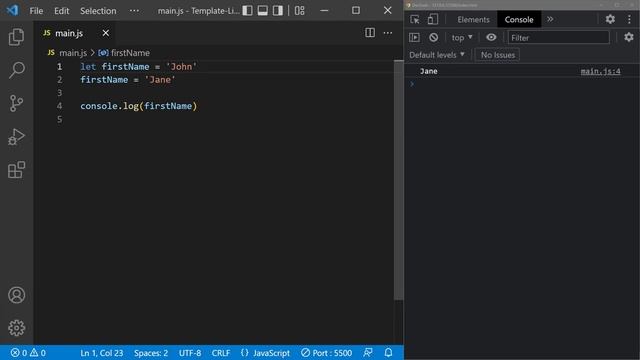Open main.js:4 source link
The width and height of the screenshot is (640, 360).
[600, 71]
